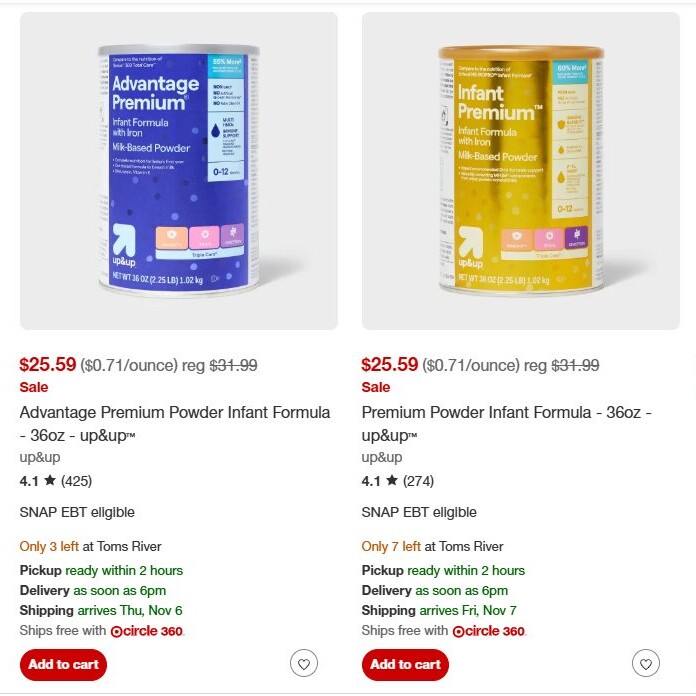Open Premium Powder Infant Formula 36oz title link
This screenshot has height=696, width=696.
tap(506, 423)
